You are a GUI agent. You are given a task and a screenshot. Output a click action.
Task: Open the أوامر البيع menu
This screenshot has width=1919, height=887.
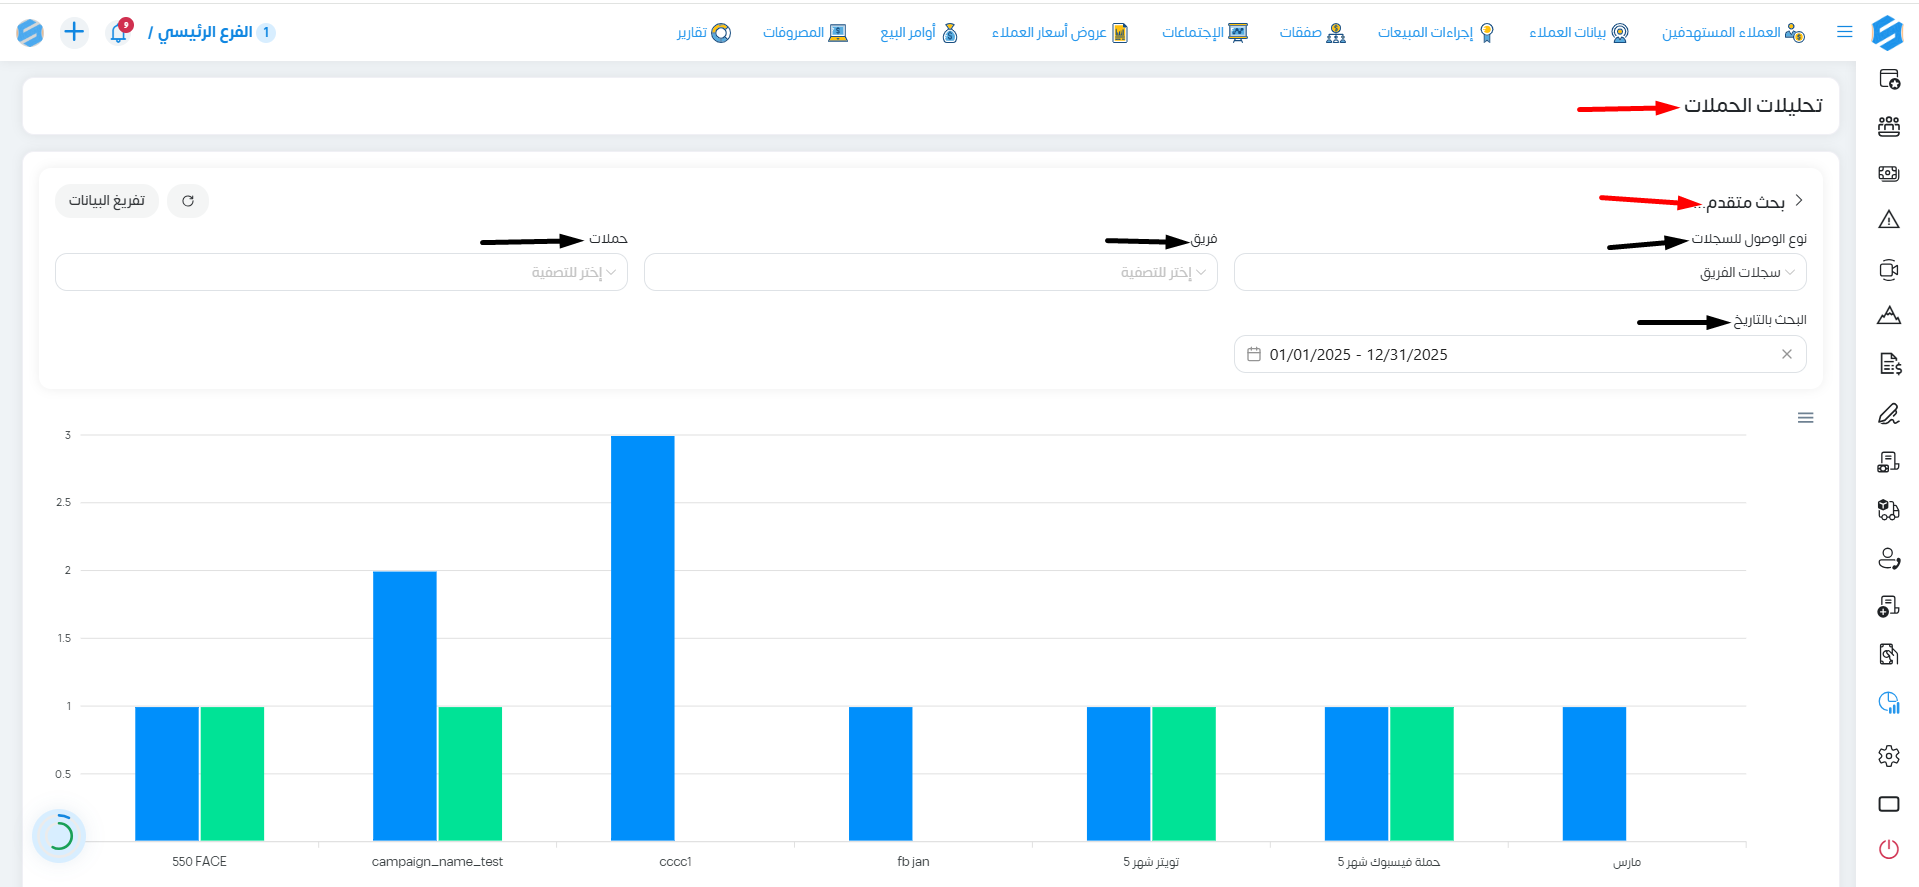tap(919, 32)
